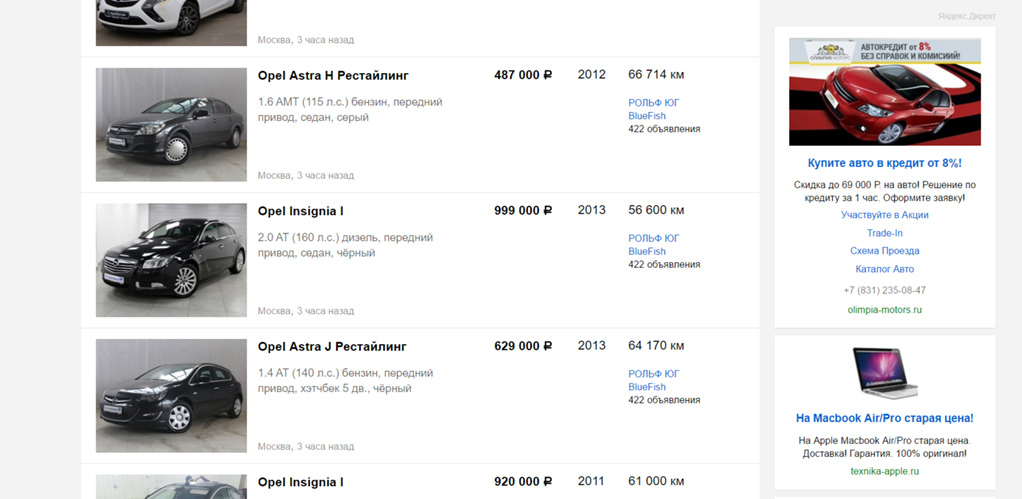Image resolution: width=1022 pixels, height=499 pixels.
Task: Open the РОЛЬФ ЮГ dealer link in the Astra J row
Action: point(654,374)
